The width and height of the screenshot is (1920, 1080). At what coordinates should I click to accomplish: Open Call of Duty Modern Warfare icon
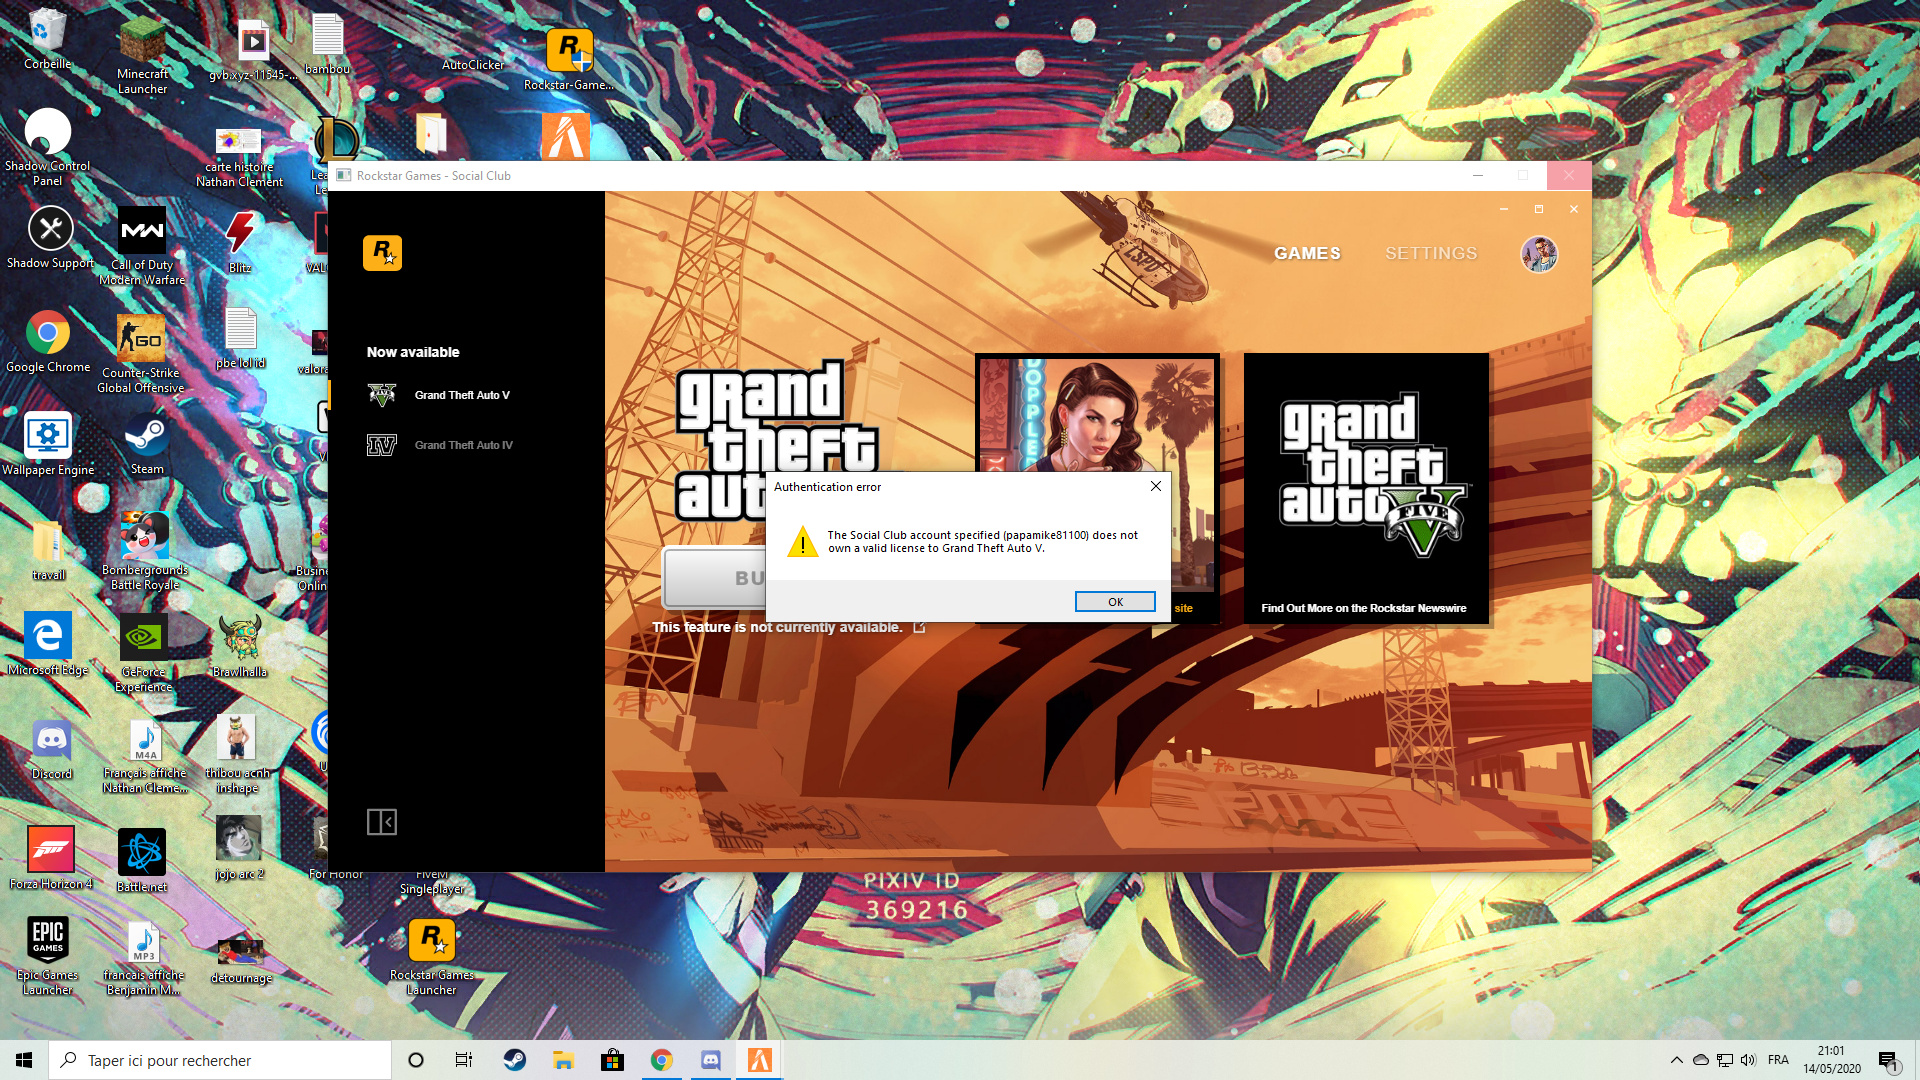(x=142, y=246)
